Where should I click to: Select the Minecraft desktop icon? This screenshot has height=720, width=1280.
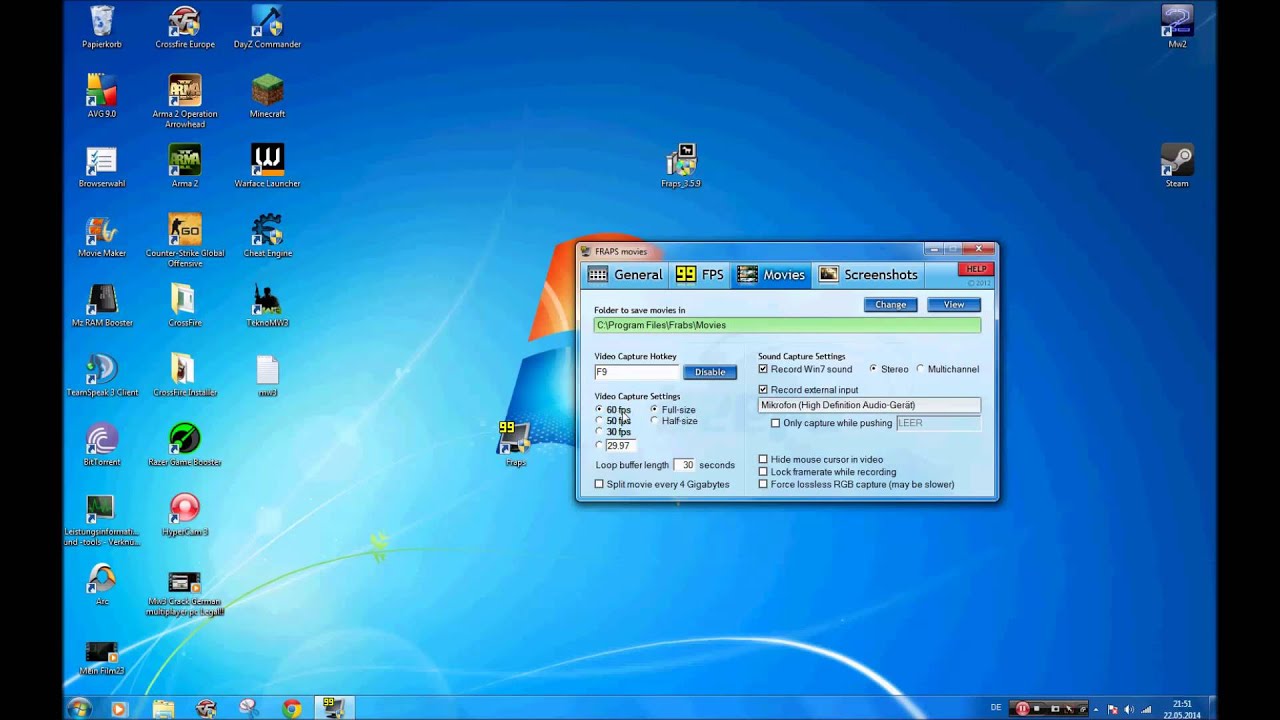pyautogui.click(x=267, y=97)
